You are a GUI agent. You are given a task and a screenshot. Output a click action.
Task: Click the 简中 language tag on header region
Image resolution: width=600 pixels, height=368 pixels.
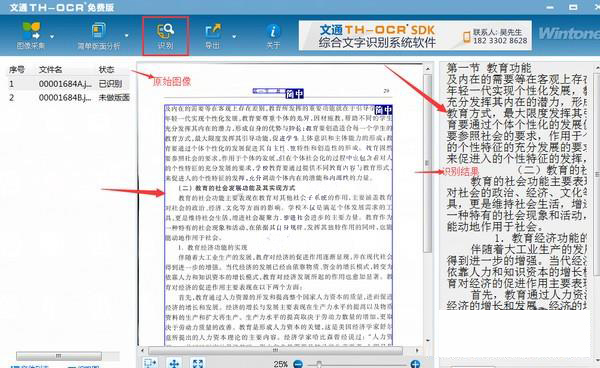tap(295, 93)
